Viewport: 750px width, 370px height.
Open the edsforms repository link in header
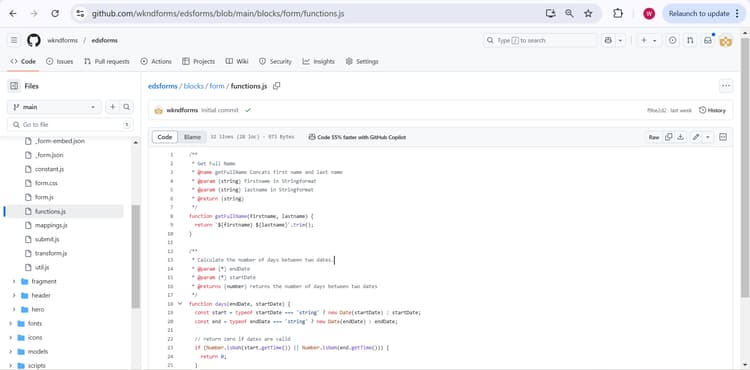[x=105, y=41]
